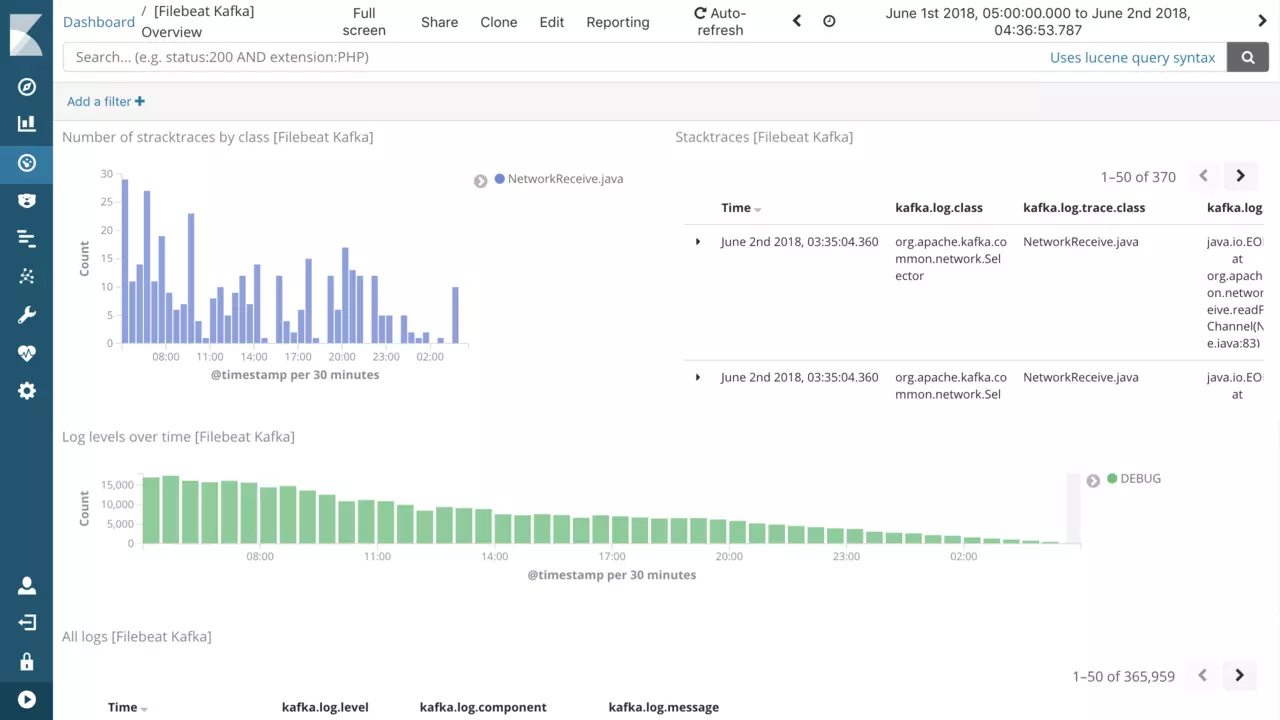Open Discover from the compass sidebar icon

[27, 87]
